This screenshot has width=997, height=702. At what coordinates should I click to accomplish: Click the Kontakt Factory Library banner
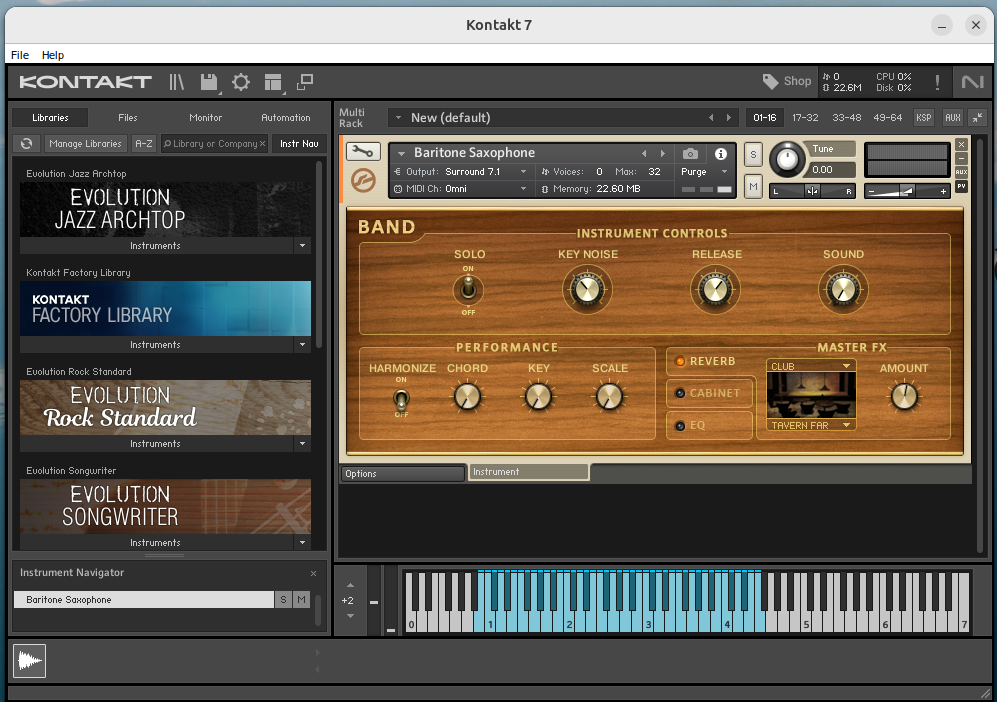(165, 308)
